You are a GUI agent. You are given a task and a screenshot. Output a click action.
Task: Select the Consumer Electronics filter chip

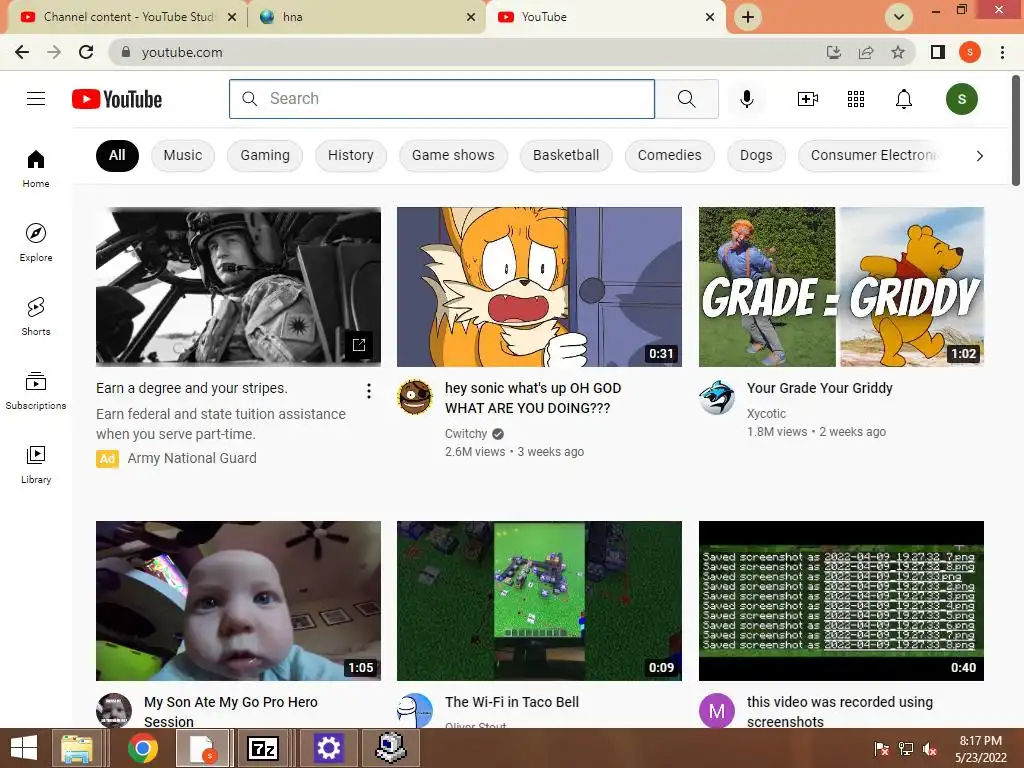coord(872,155)
